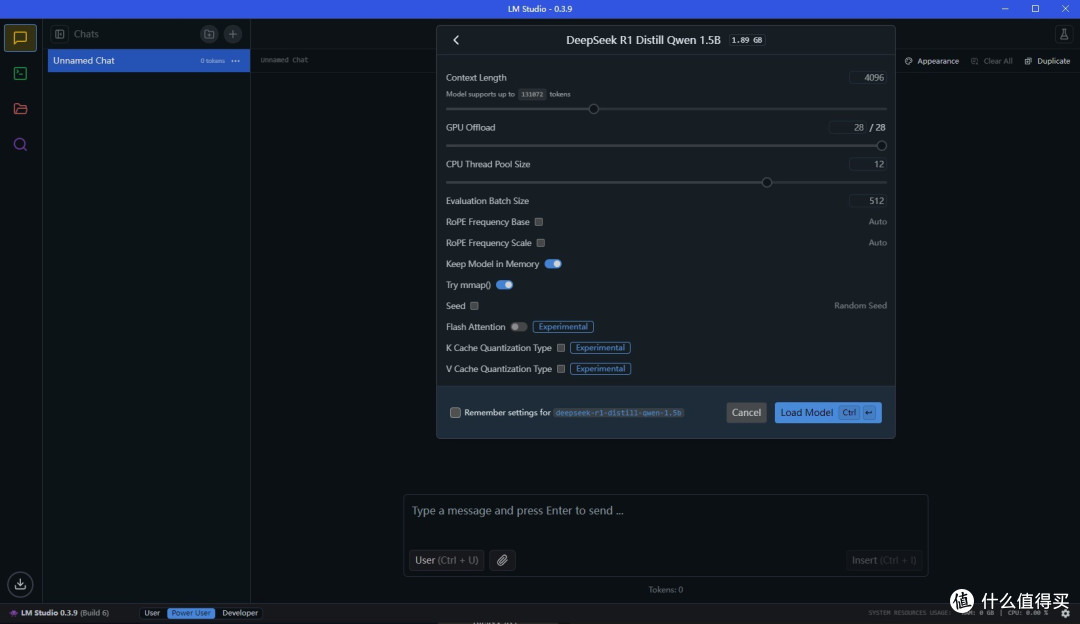Enable the Flash Attention toggle

(x=518, y=327)
